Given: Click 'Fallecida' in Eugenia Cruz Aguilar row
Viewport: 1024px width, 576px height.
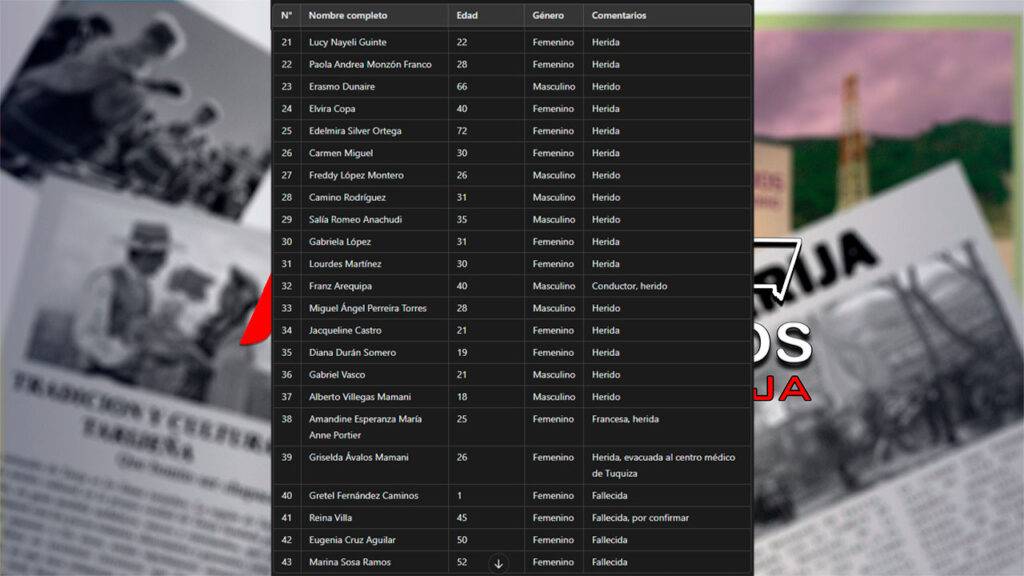Looking at the screenshot, I should 609,541.
